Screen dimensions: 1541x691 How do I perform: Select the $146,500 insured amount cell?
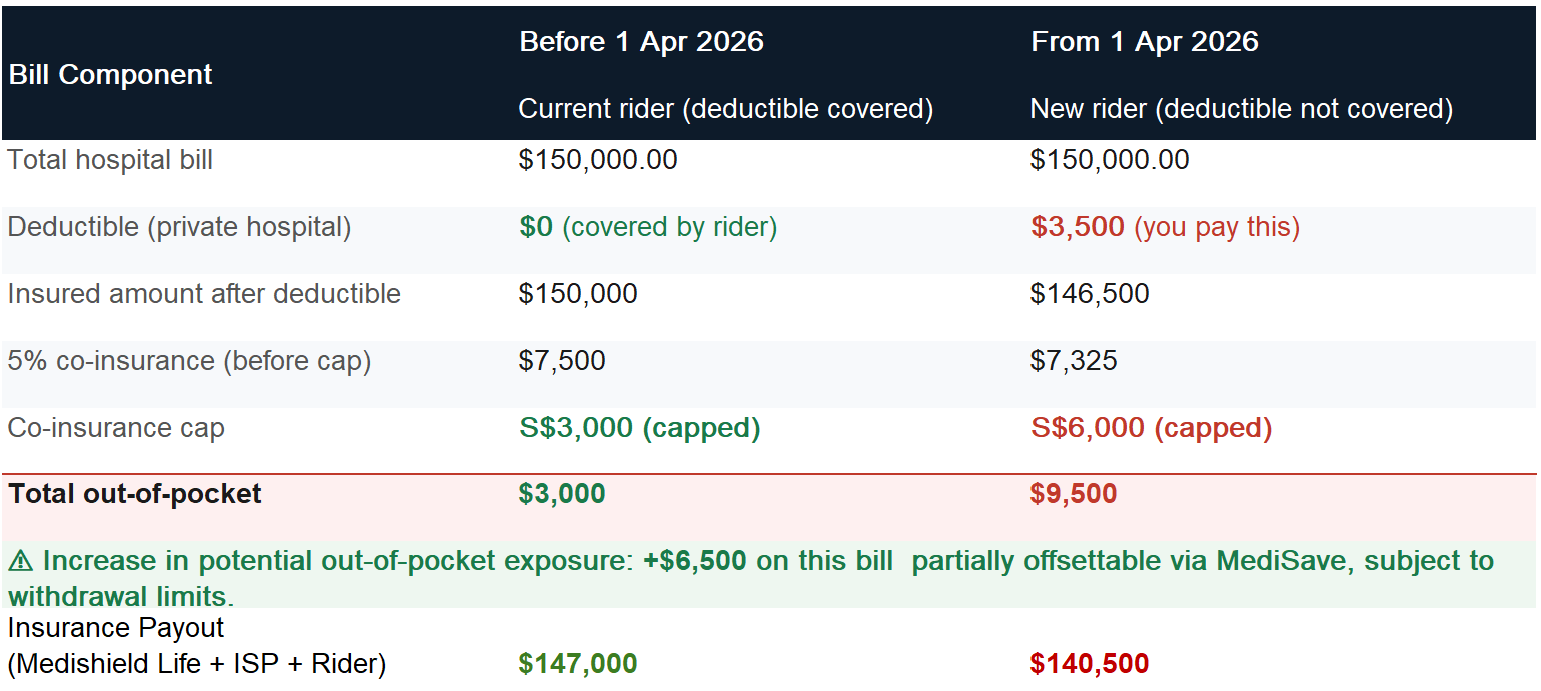[1090, 294]
